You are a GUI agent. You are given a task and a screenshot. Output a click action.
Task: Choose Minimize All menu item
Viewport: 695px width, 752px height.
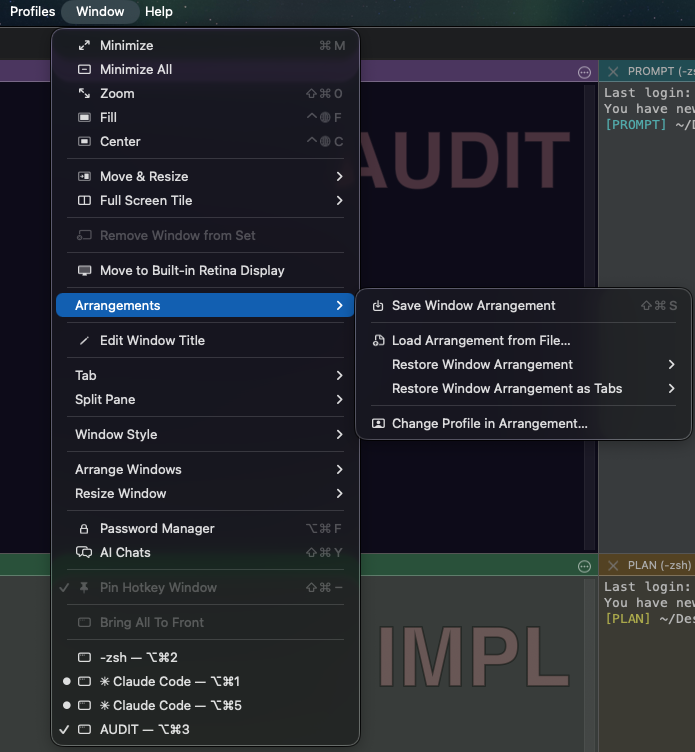205,70
